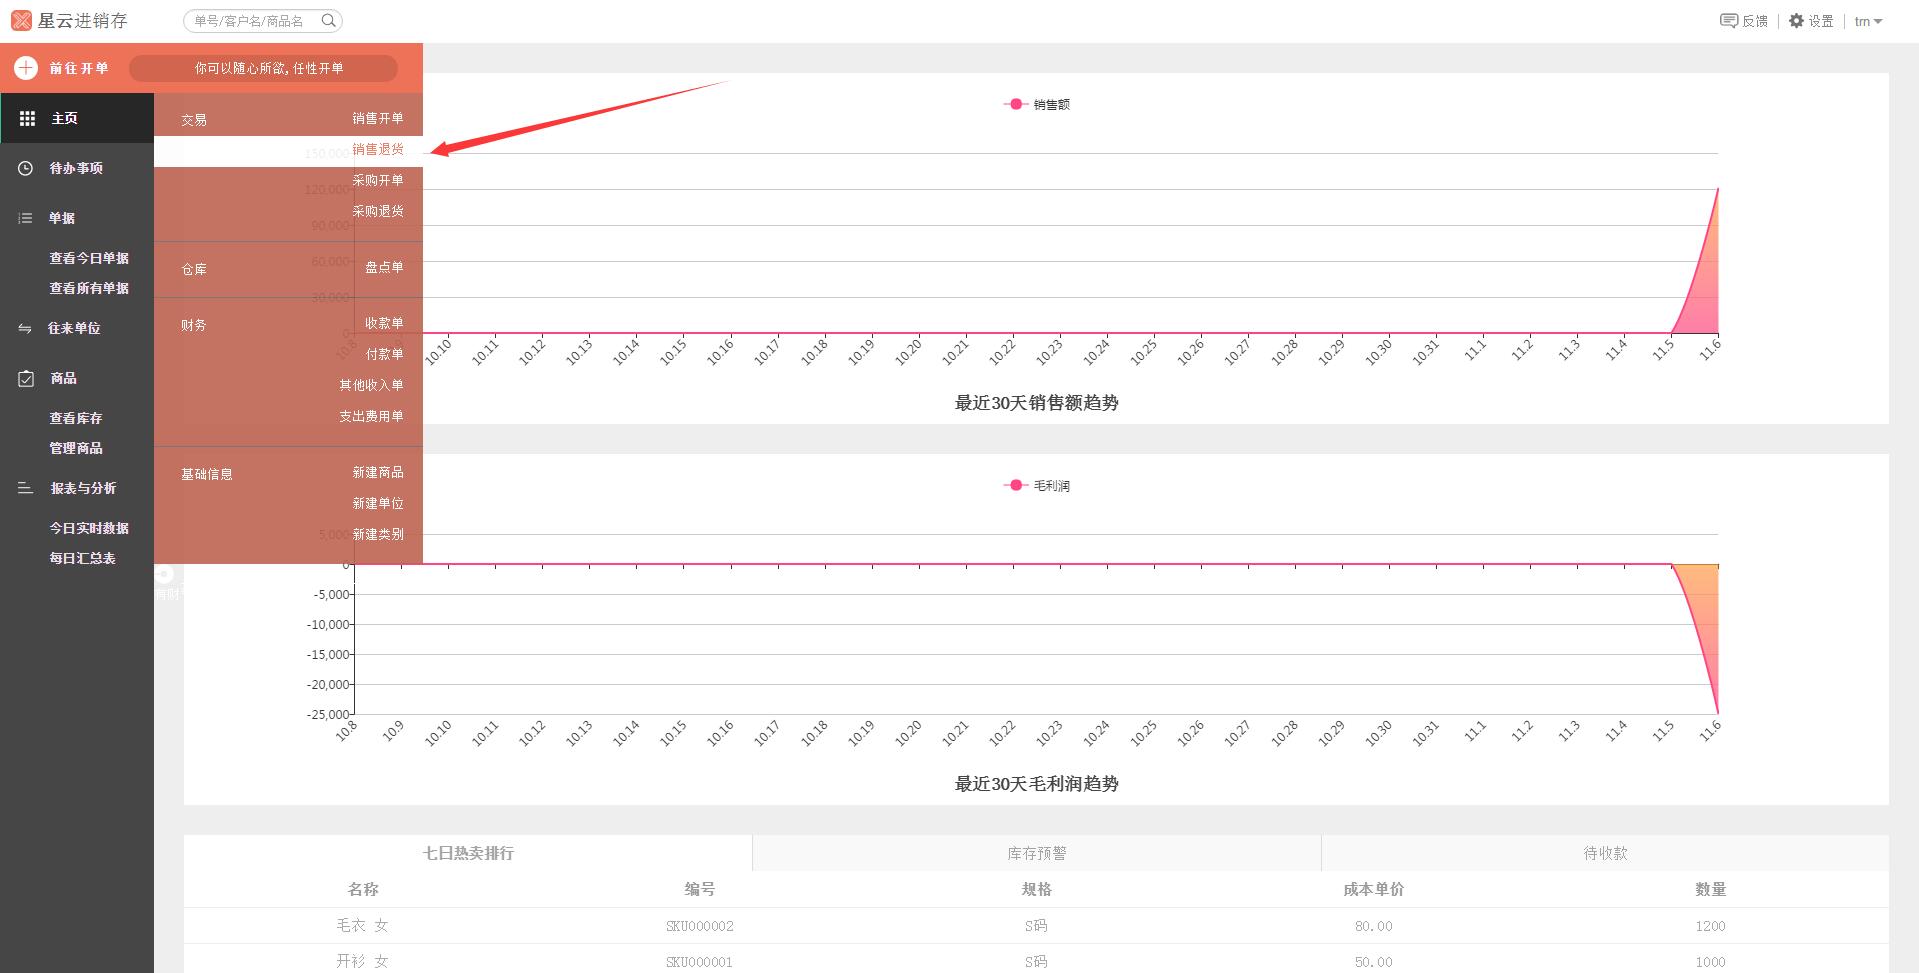
Task: Switch to the 待收款 tab
Action: pos(1605,853)
